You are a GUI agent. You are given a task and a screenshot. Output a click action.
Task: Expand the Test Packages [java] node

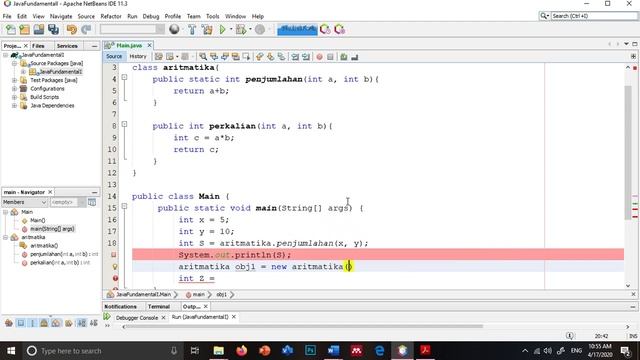pyautogui.click(x=14, y=80)
